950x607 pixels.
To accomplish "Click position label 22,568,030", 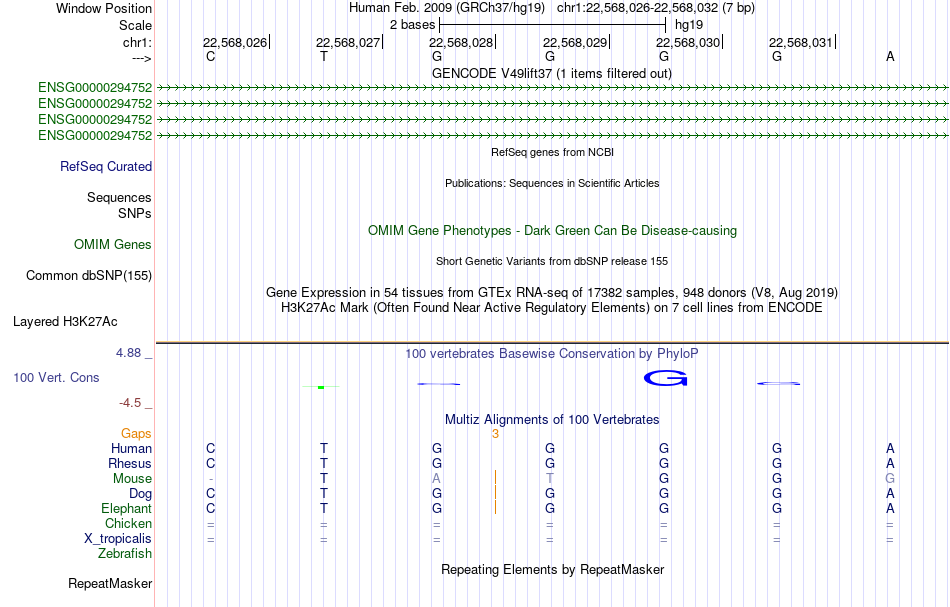I will click(x=688, y=42).
